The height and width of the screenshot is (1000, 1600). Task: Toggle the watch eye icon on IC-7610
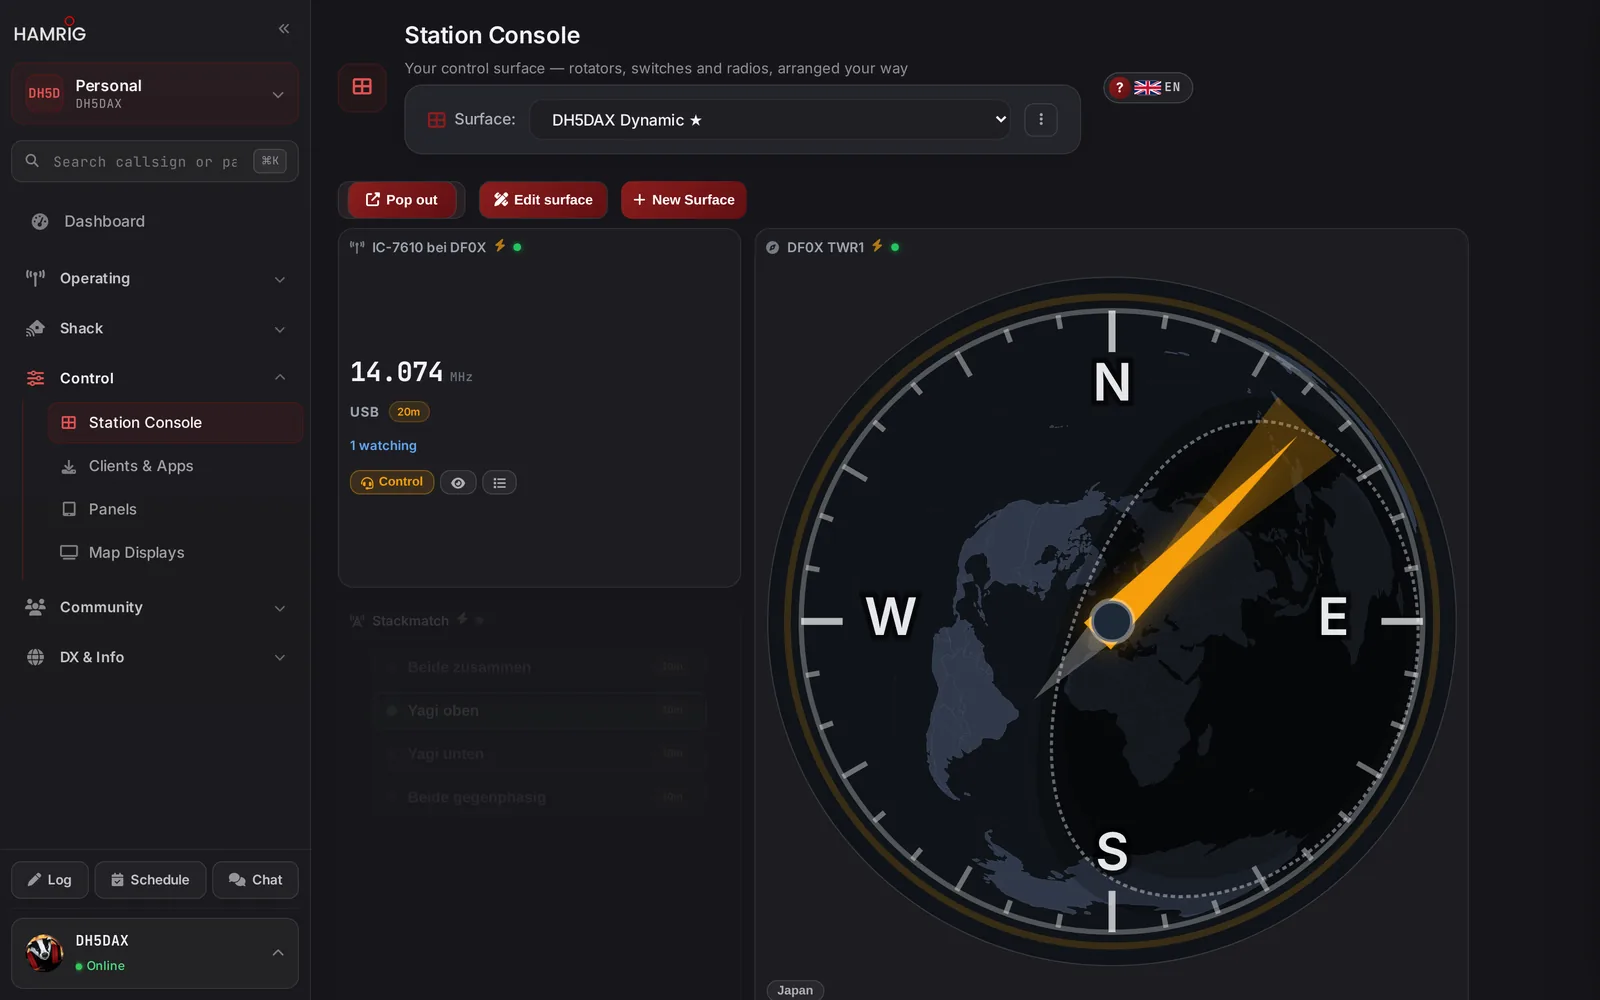point(458,482)
